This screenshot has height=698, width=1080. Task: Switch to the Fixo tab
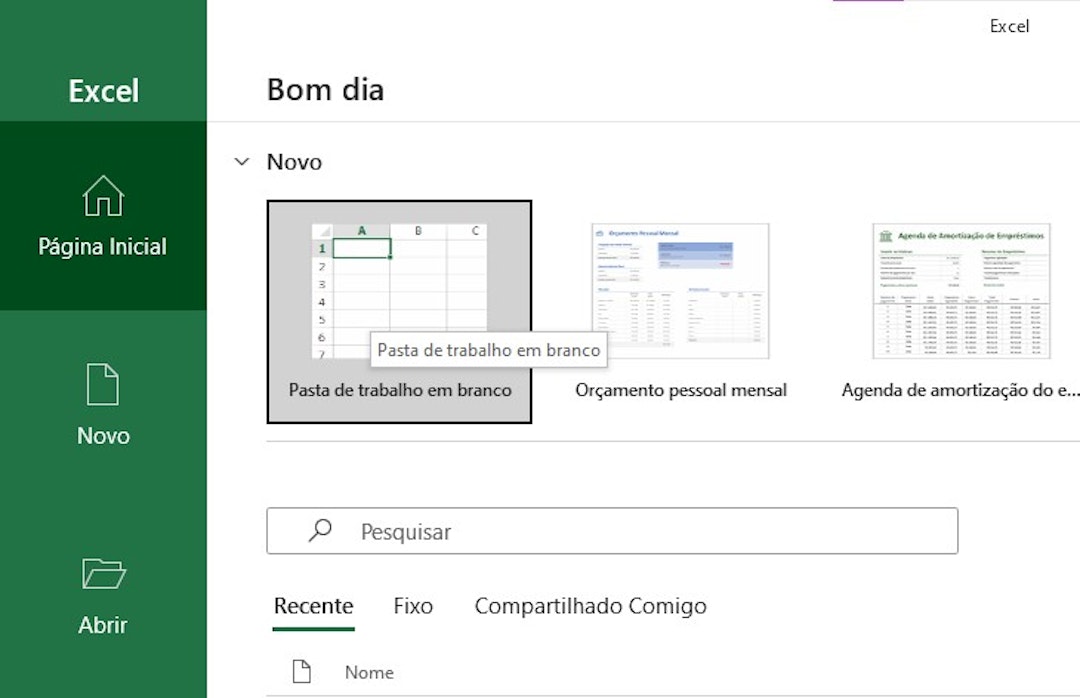[412, 606]
